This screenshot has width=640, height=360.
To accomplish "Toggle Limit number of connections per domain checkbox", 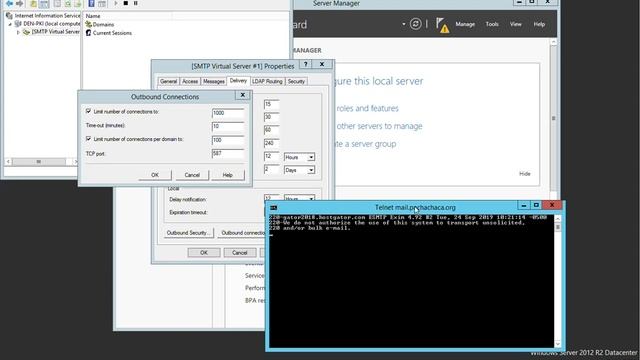I will click(88, 139).
